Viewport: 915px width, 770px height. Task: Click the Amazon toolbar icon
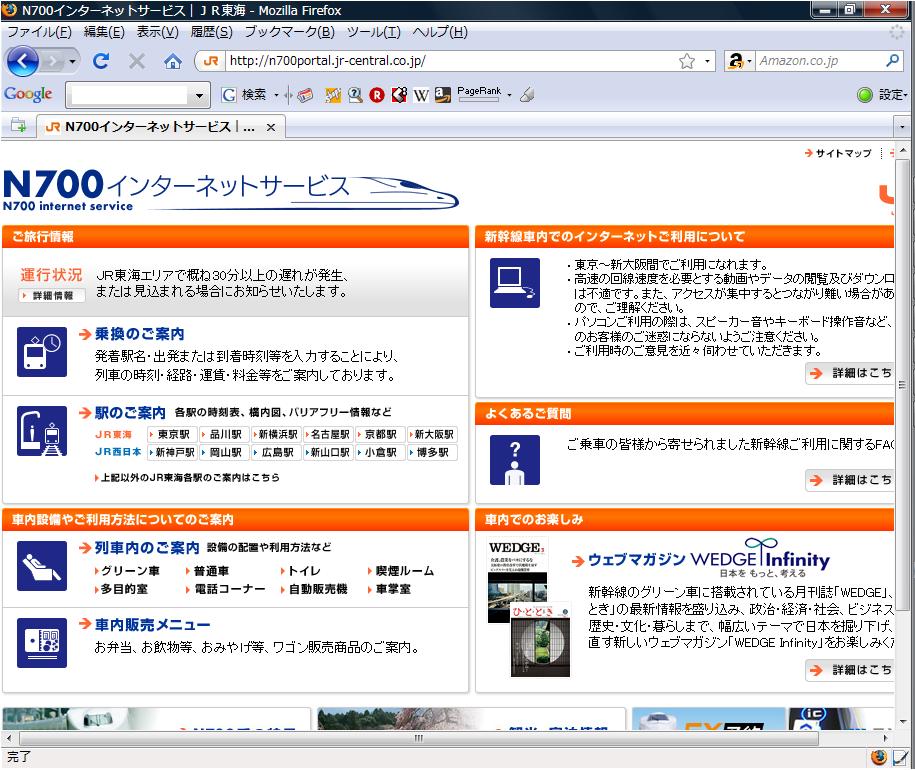tap(443, 94)
